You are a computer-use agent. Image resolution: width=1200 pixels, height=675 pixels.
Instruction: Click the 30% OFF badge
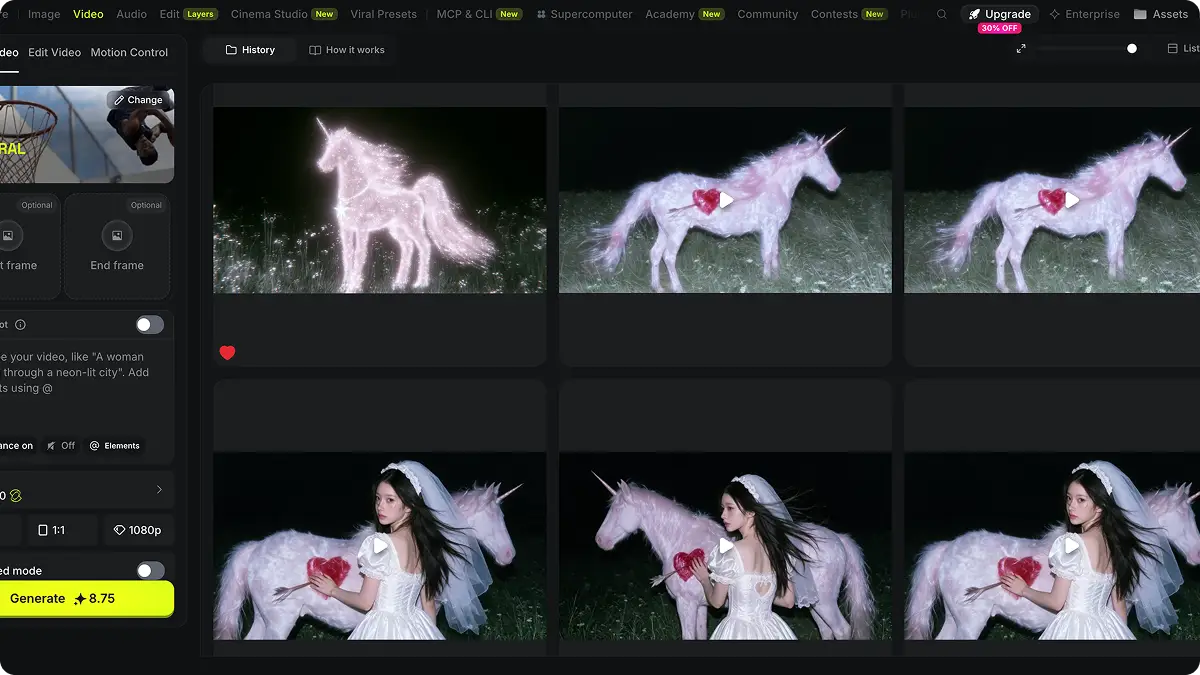click(999, 28)
